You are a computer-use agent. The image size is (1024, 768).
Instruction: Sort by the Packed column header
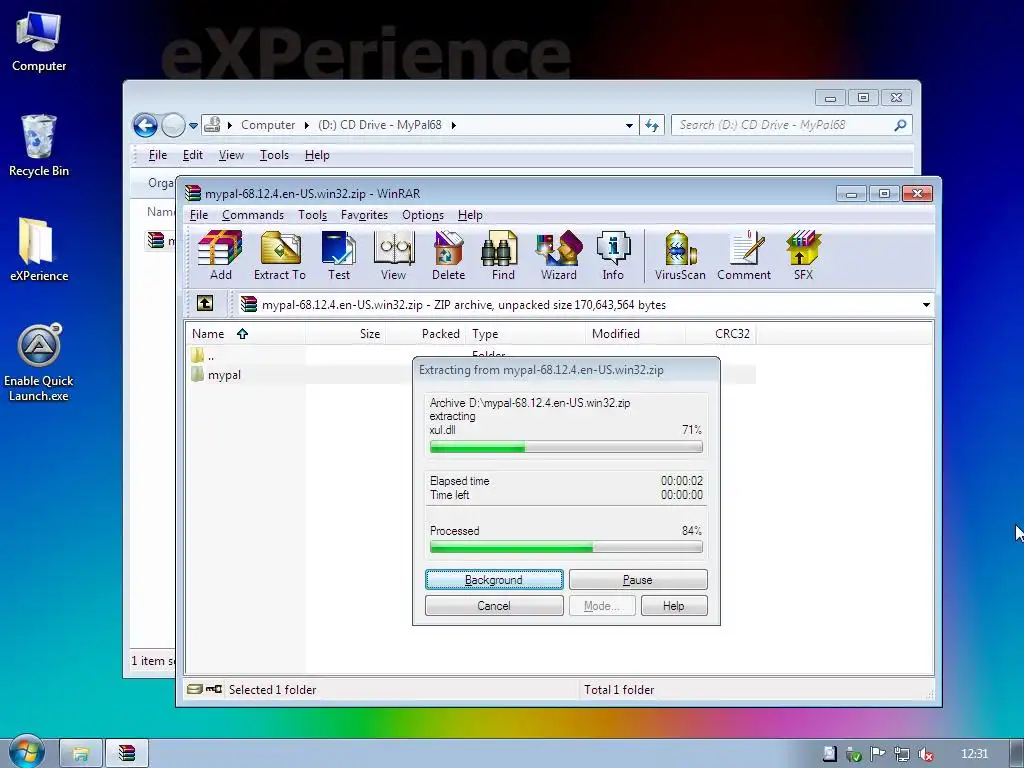tap(425, 334)
